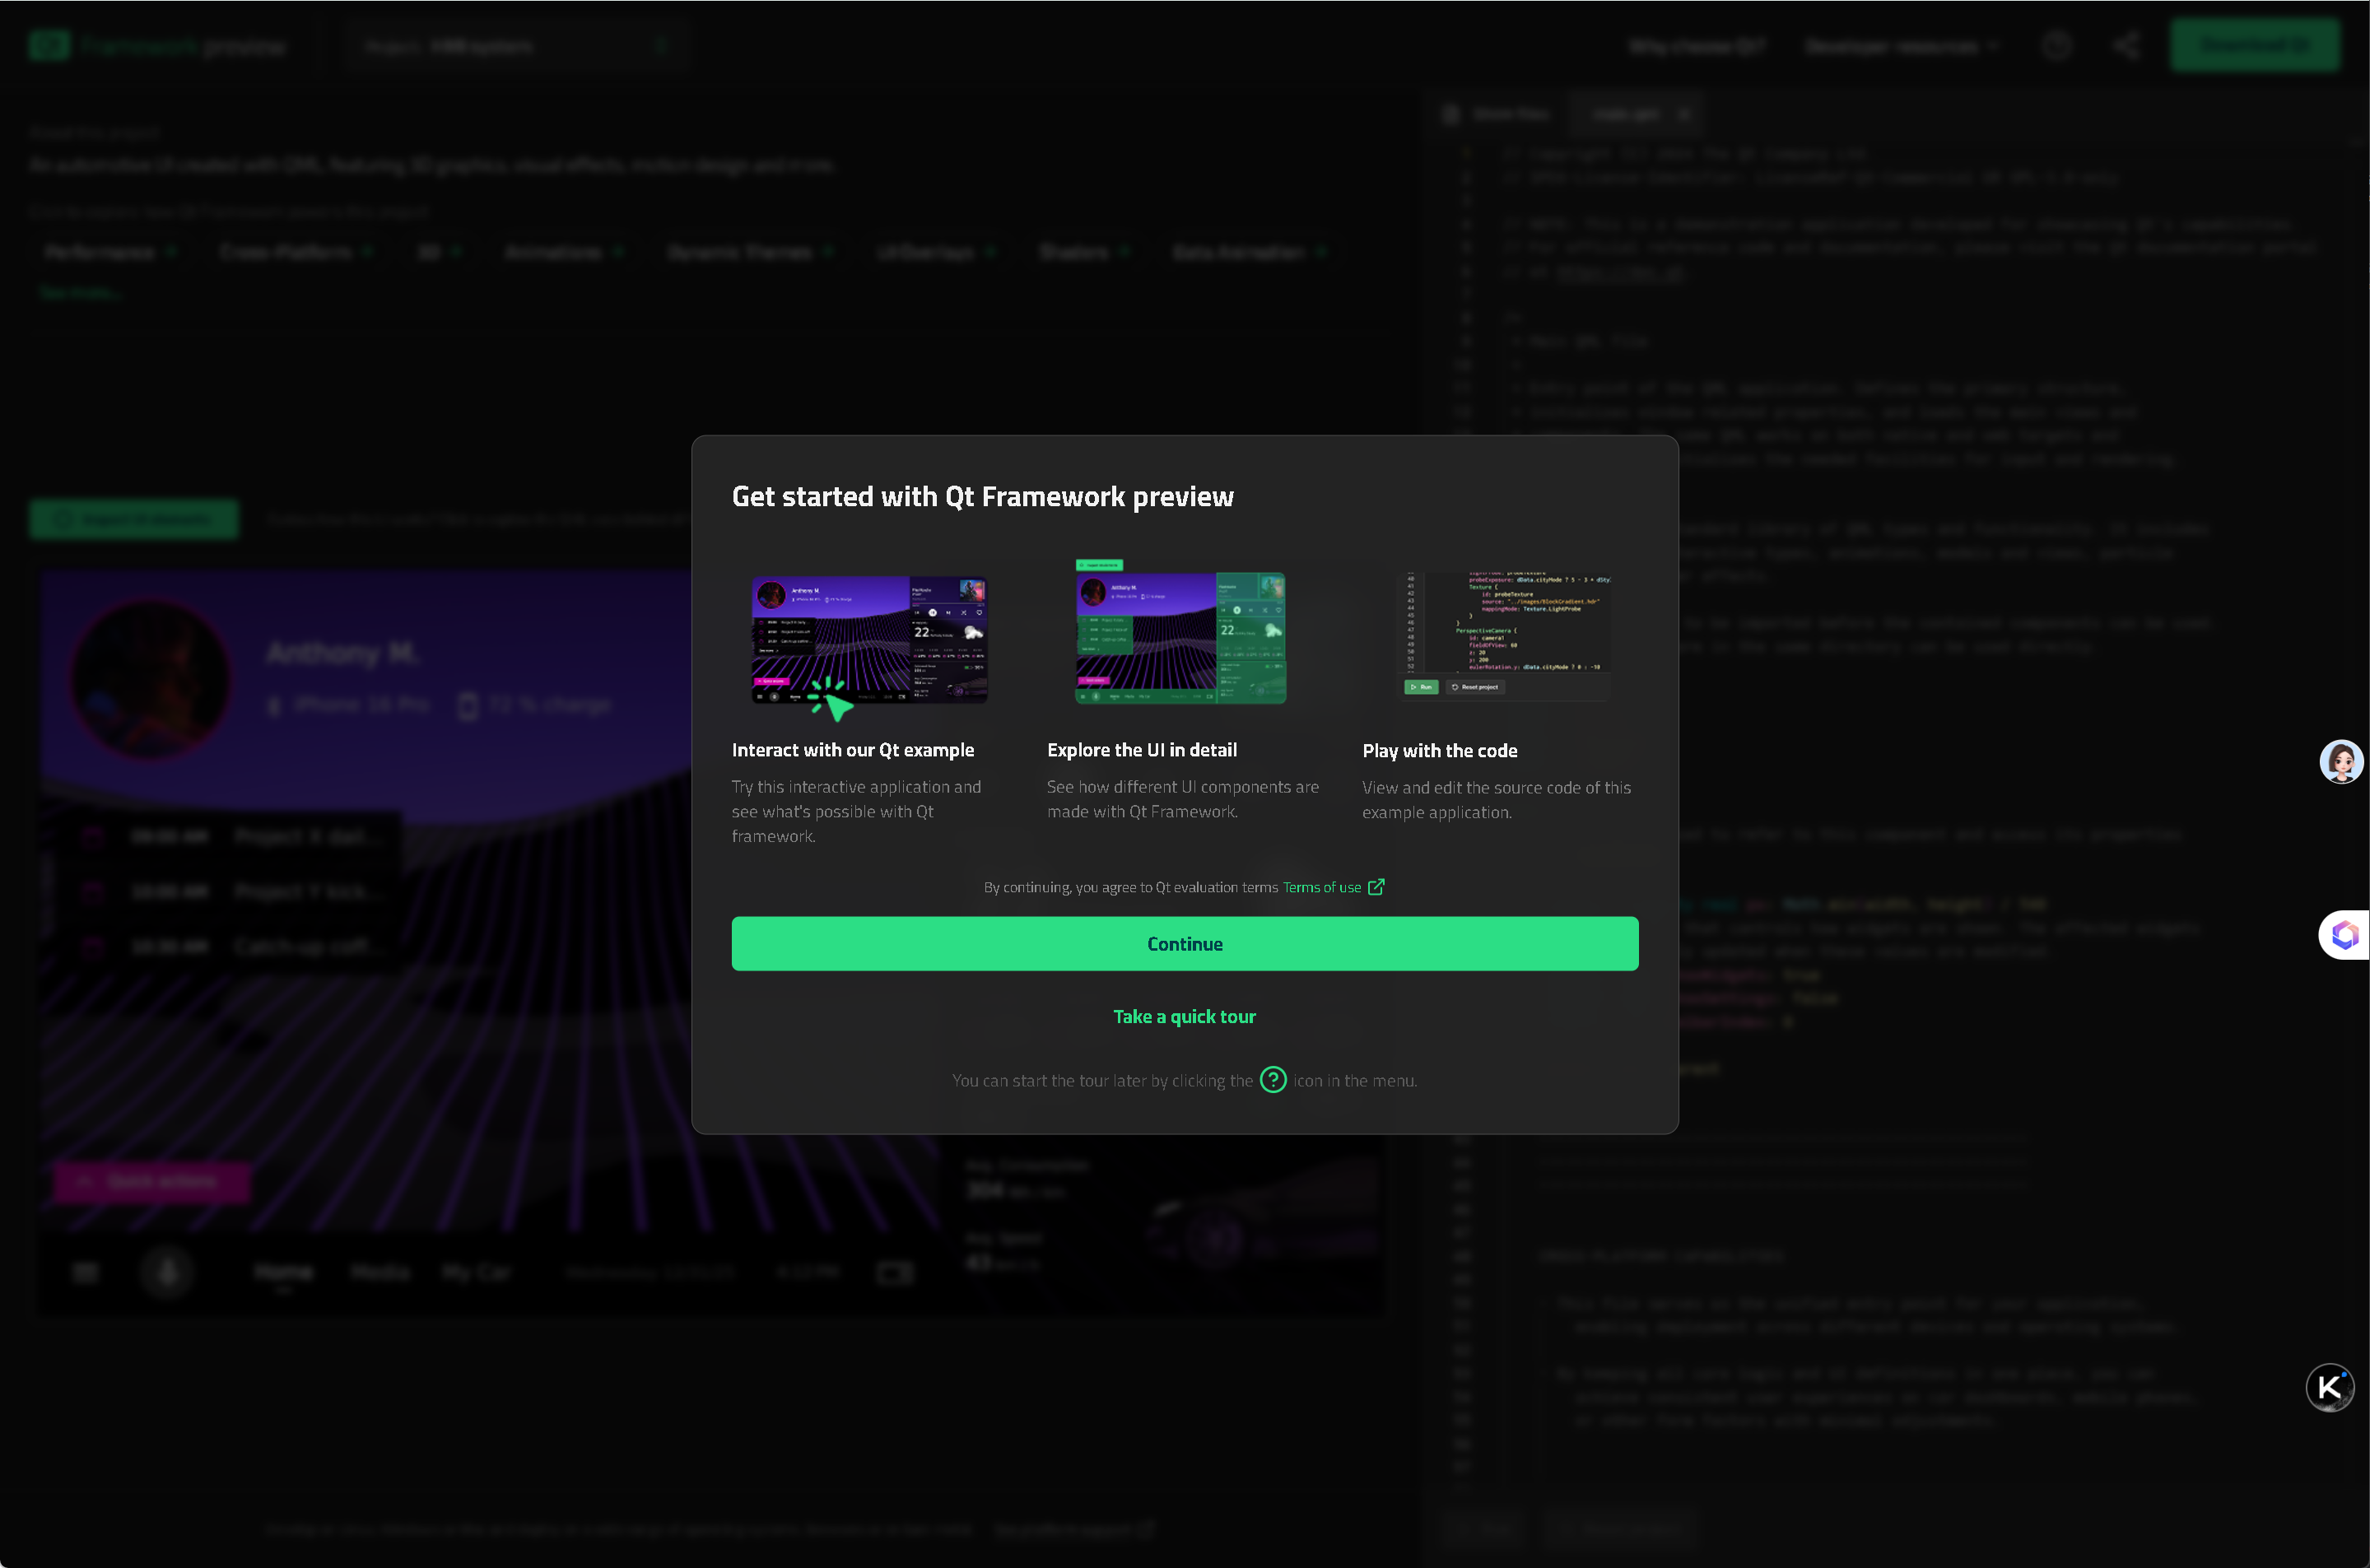Expand the Performance feature tag

110,252
